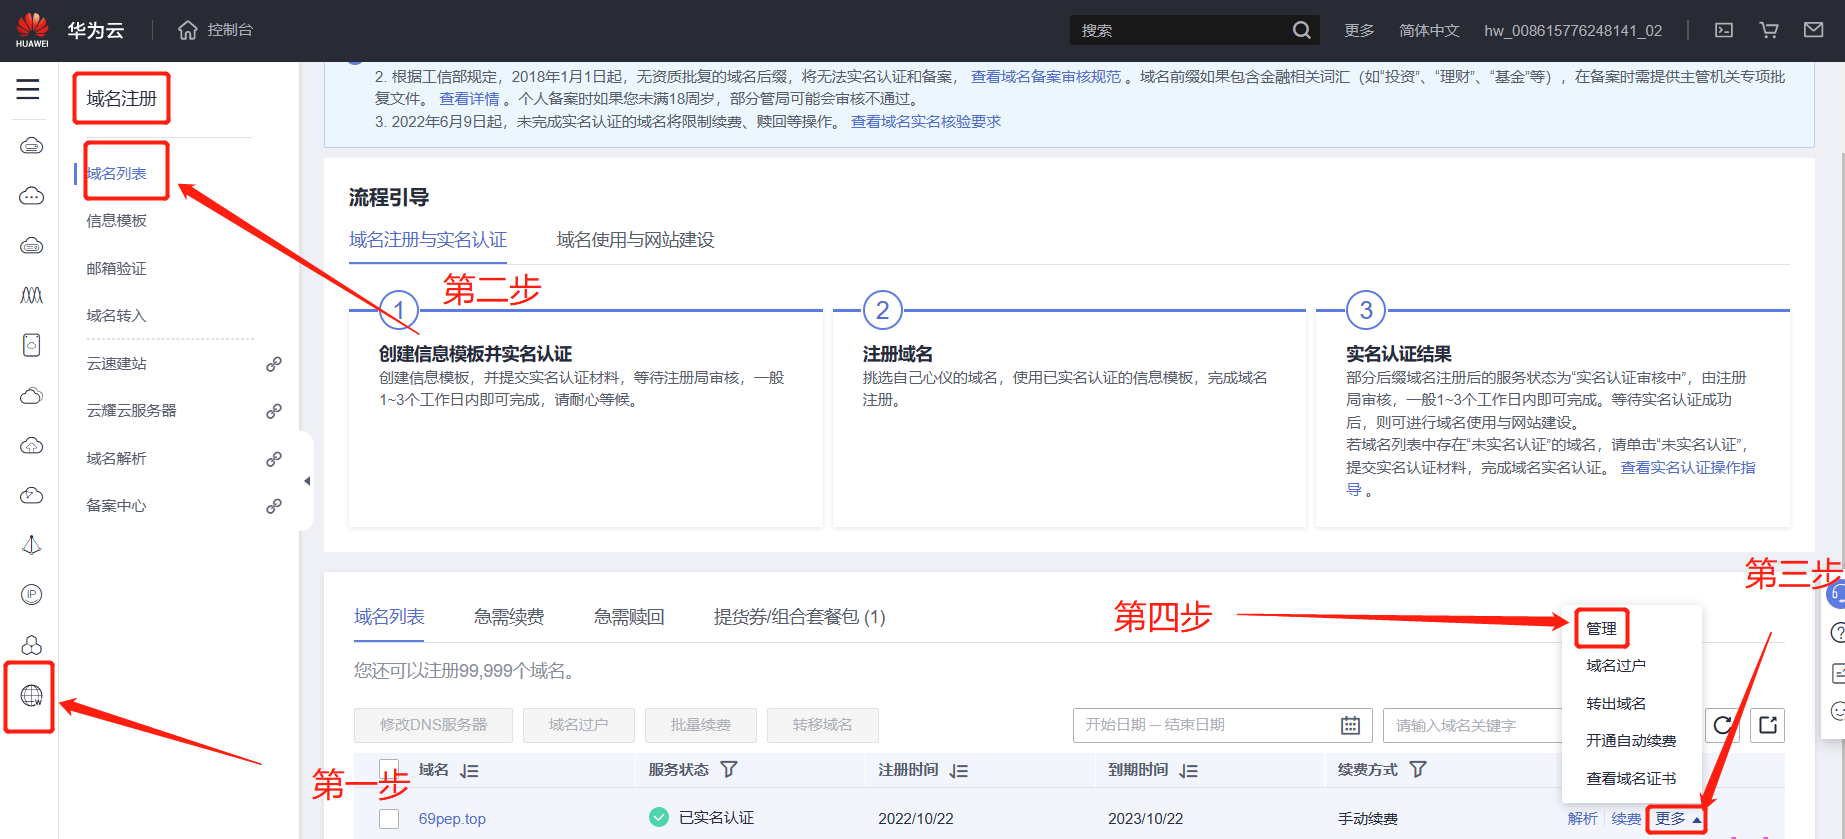
Task: Select 管理 in the dropdown menu
Action: click(1601, 629)
